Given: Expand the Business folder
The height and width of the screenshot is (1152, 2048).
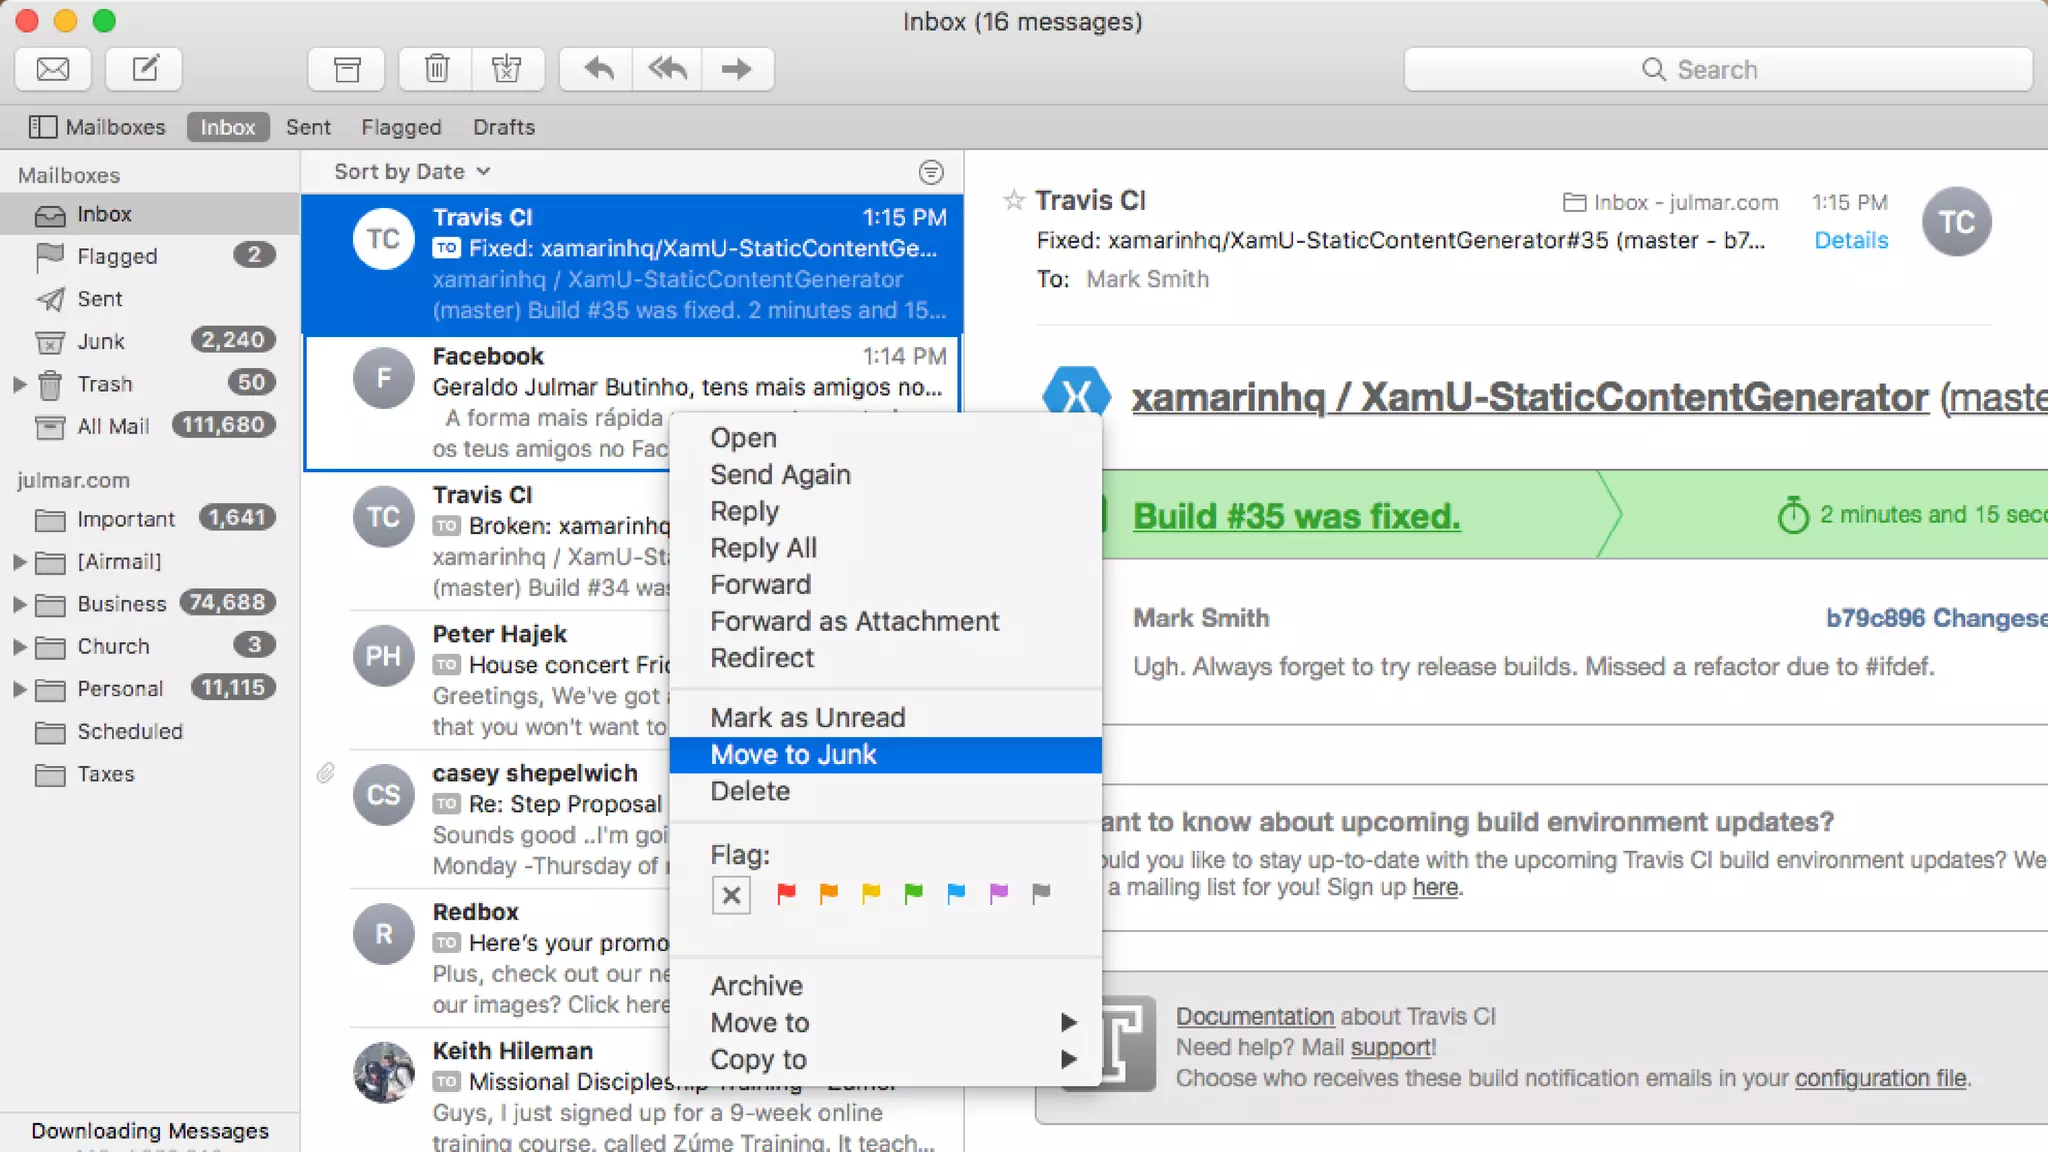Looking at the screenshot, I should pos(19,604).
